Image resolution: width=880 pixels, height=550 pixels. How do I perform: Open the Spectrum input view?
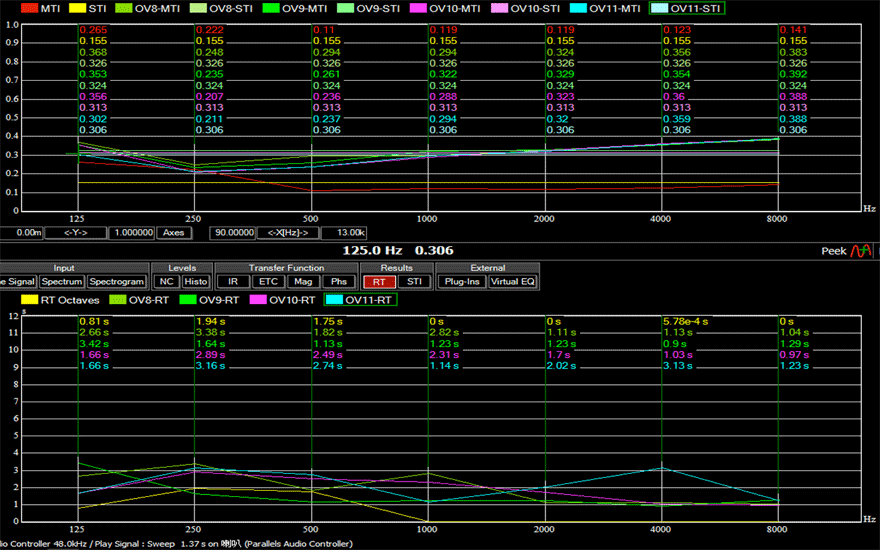[x=62, y=281]
